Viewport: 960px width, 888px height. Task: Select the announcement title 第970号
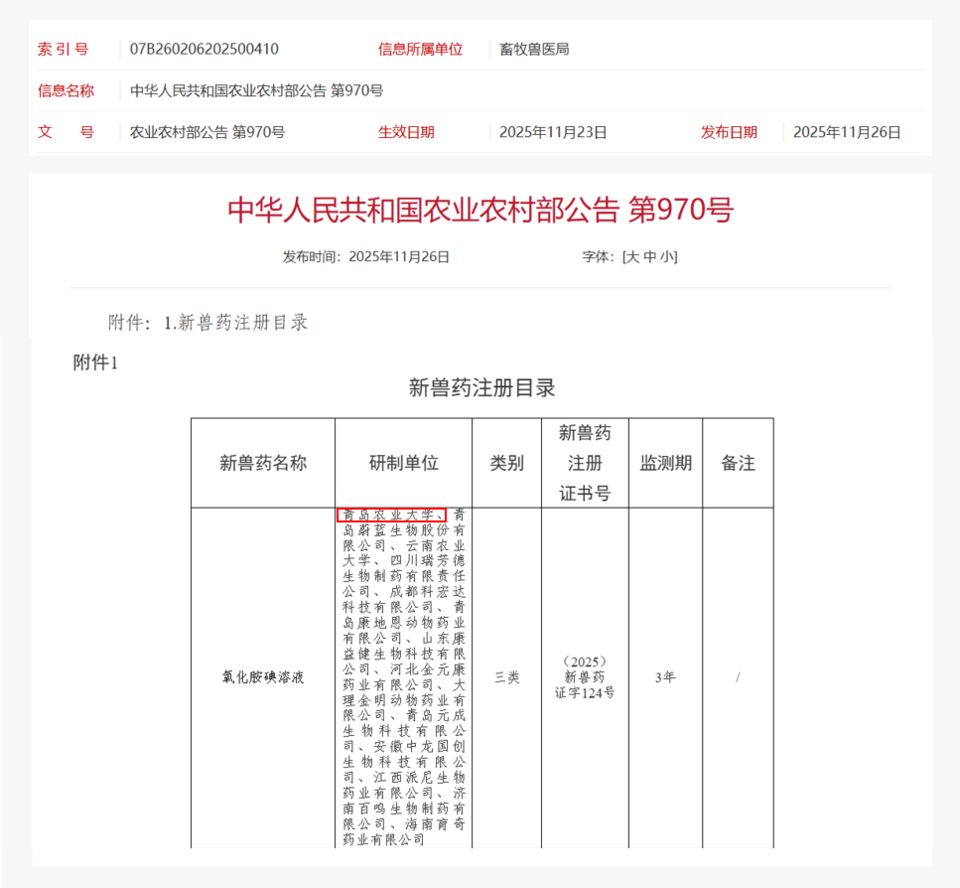[x=681, y=210]
